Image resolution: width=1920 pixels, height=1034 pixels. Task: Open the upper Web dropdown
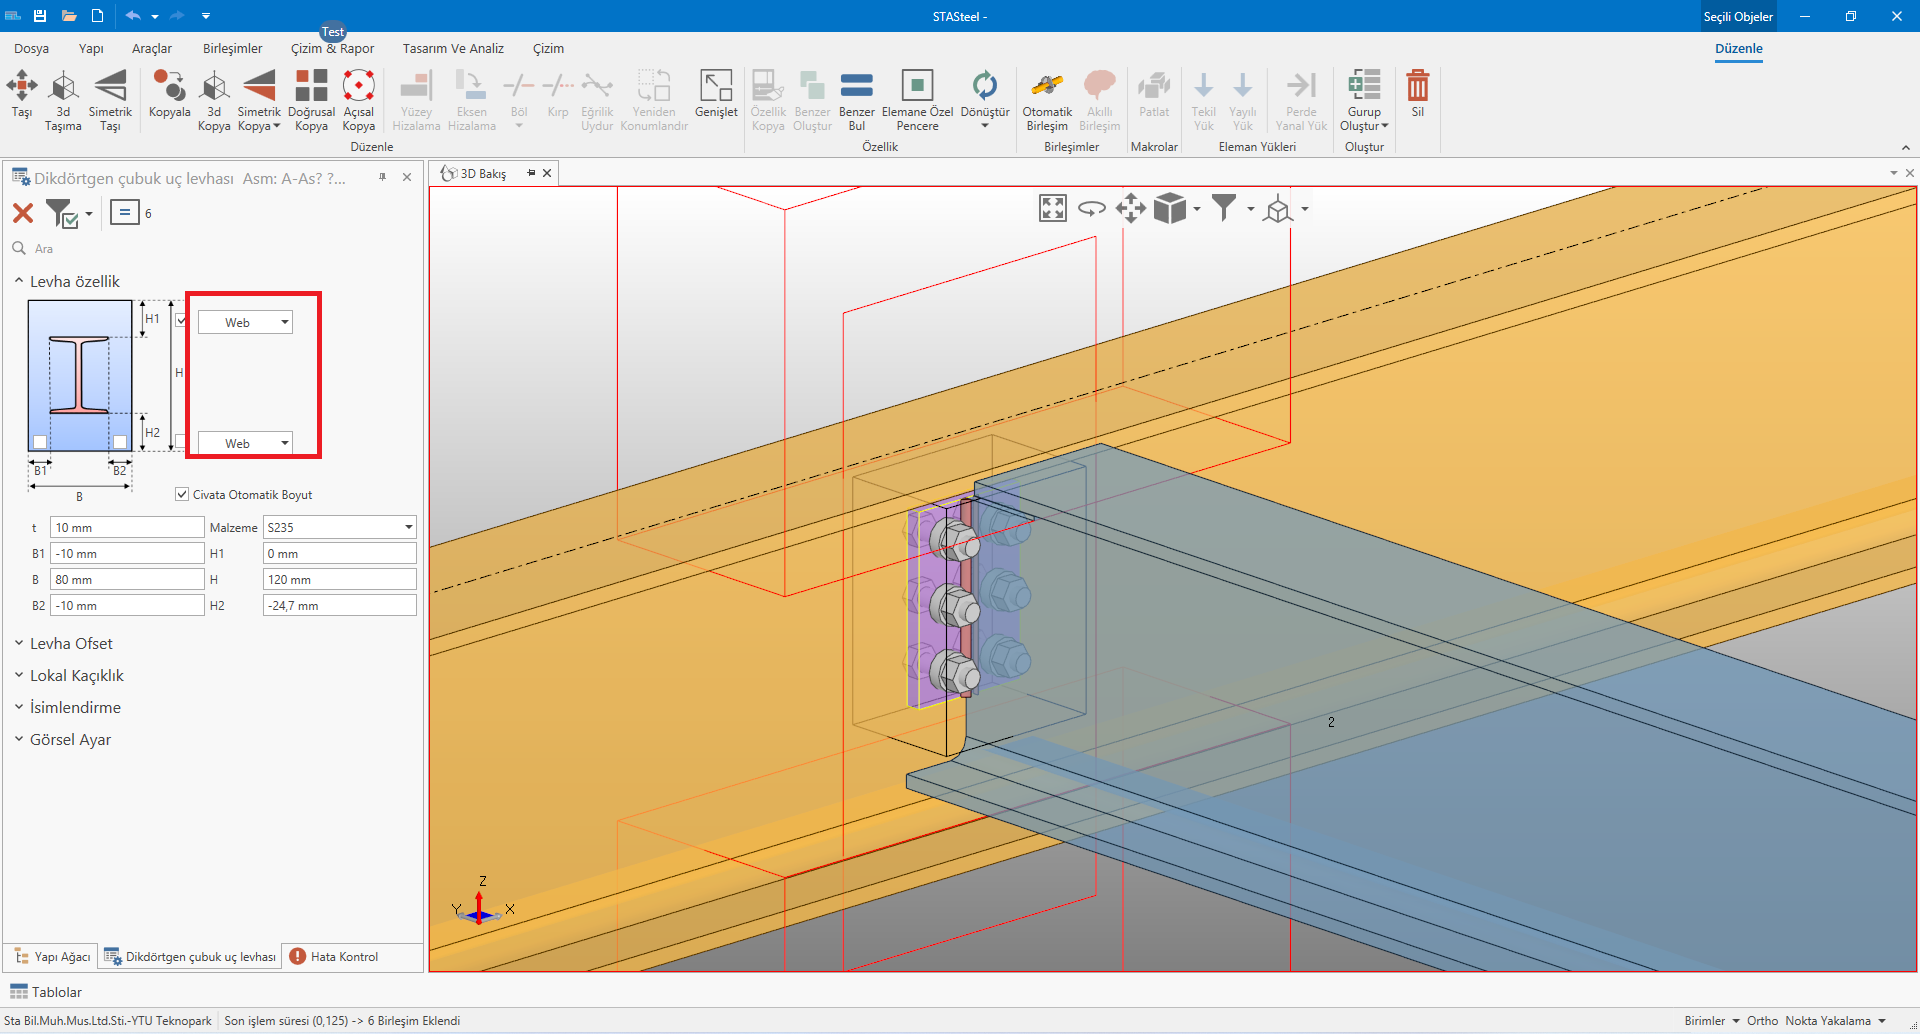[245, 322]
